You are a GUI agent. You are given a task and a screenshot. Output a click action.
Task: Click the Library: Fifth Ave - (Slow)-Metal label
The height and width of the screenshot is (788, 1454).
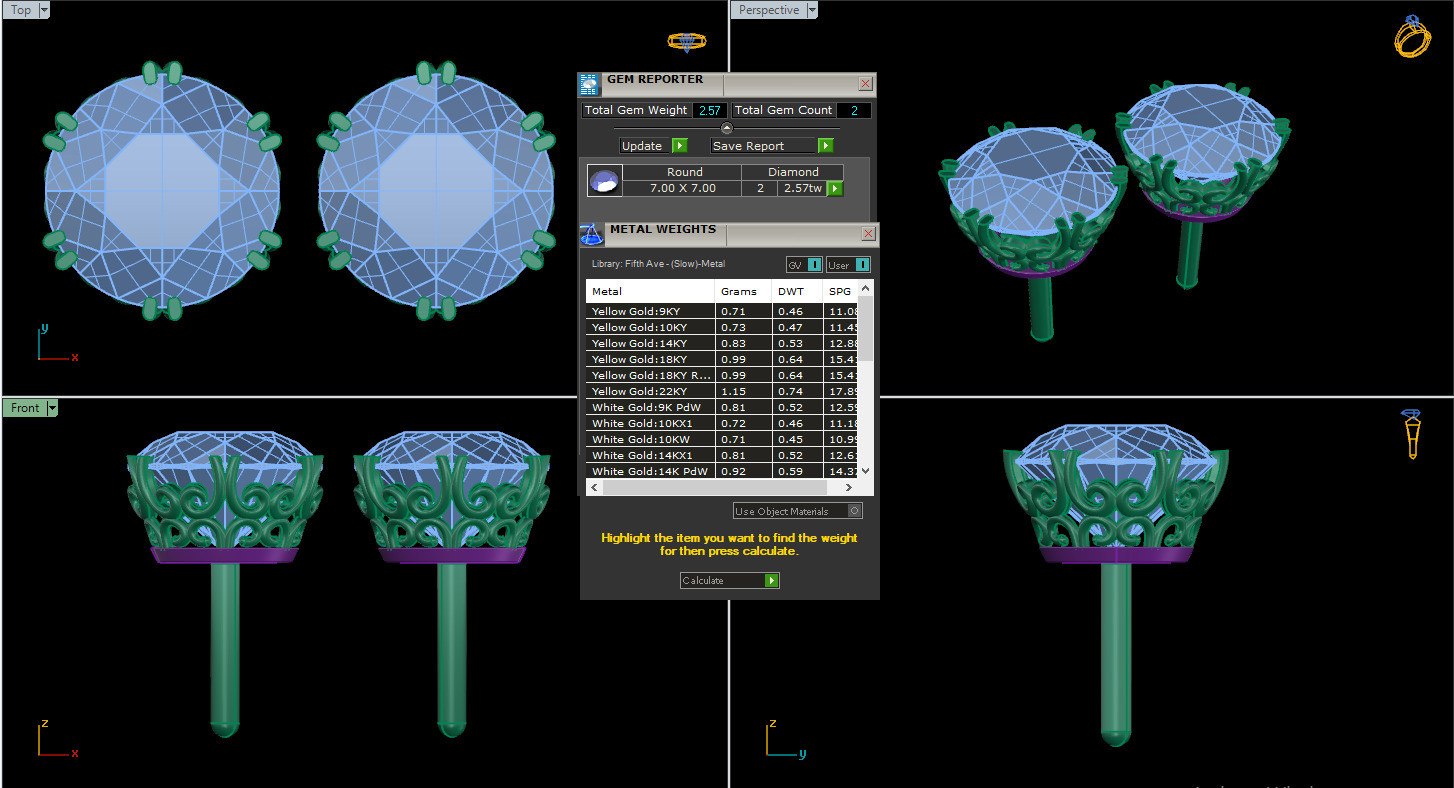[658, 264]
